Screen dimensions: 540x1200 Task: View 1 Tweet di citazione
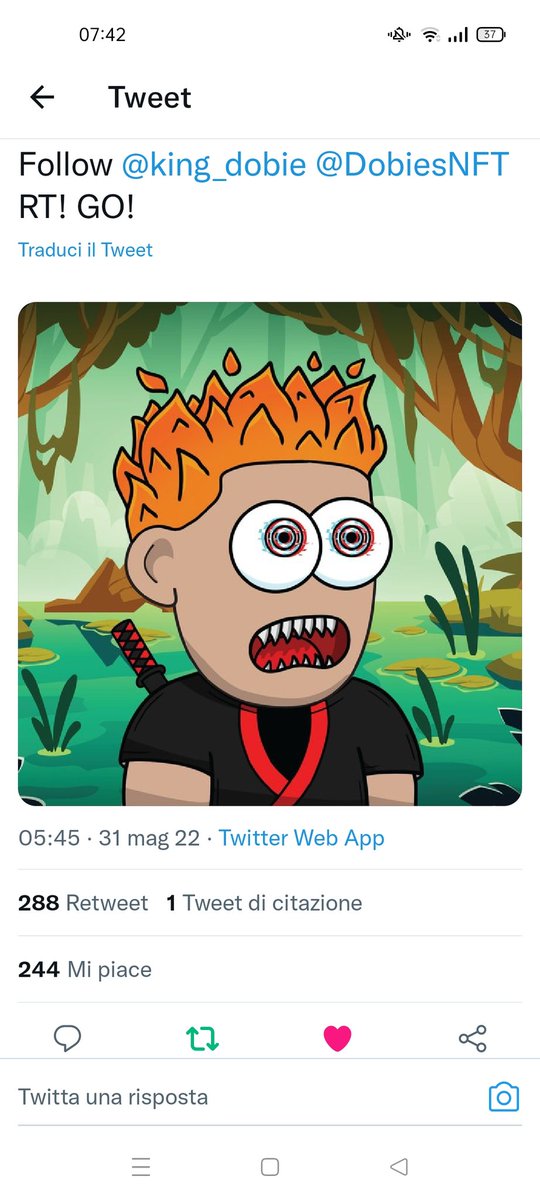[x=264, y=903]
